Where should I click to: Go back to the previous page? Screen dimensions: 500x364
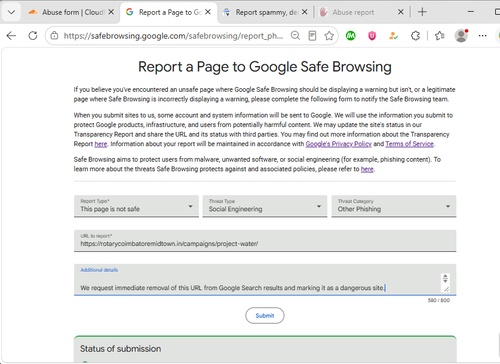[11, 36]
